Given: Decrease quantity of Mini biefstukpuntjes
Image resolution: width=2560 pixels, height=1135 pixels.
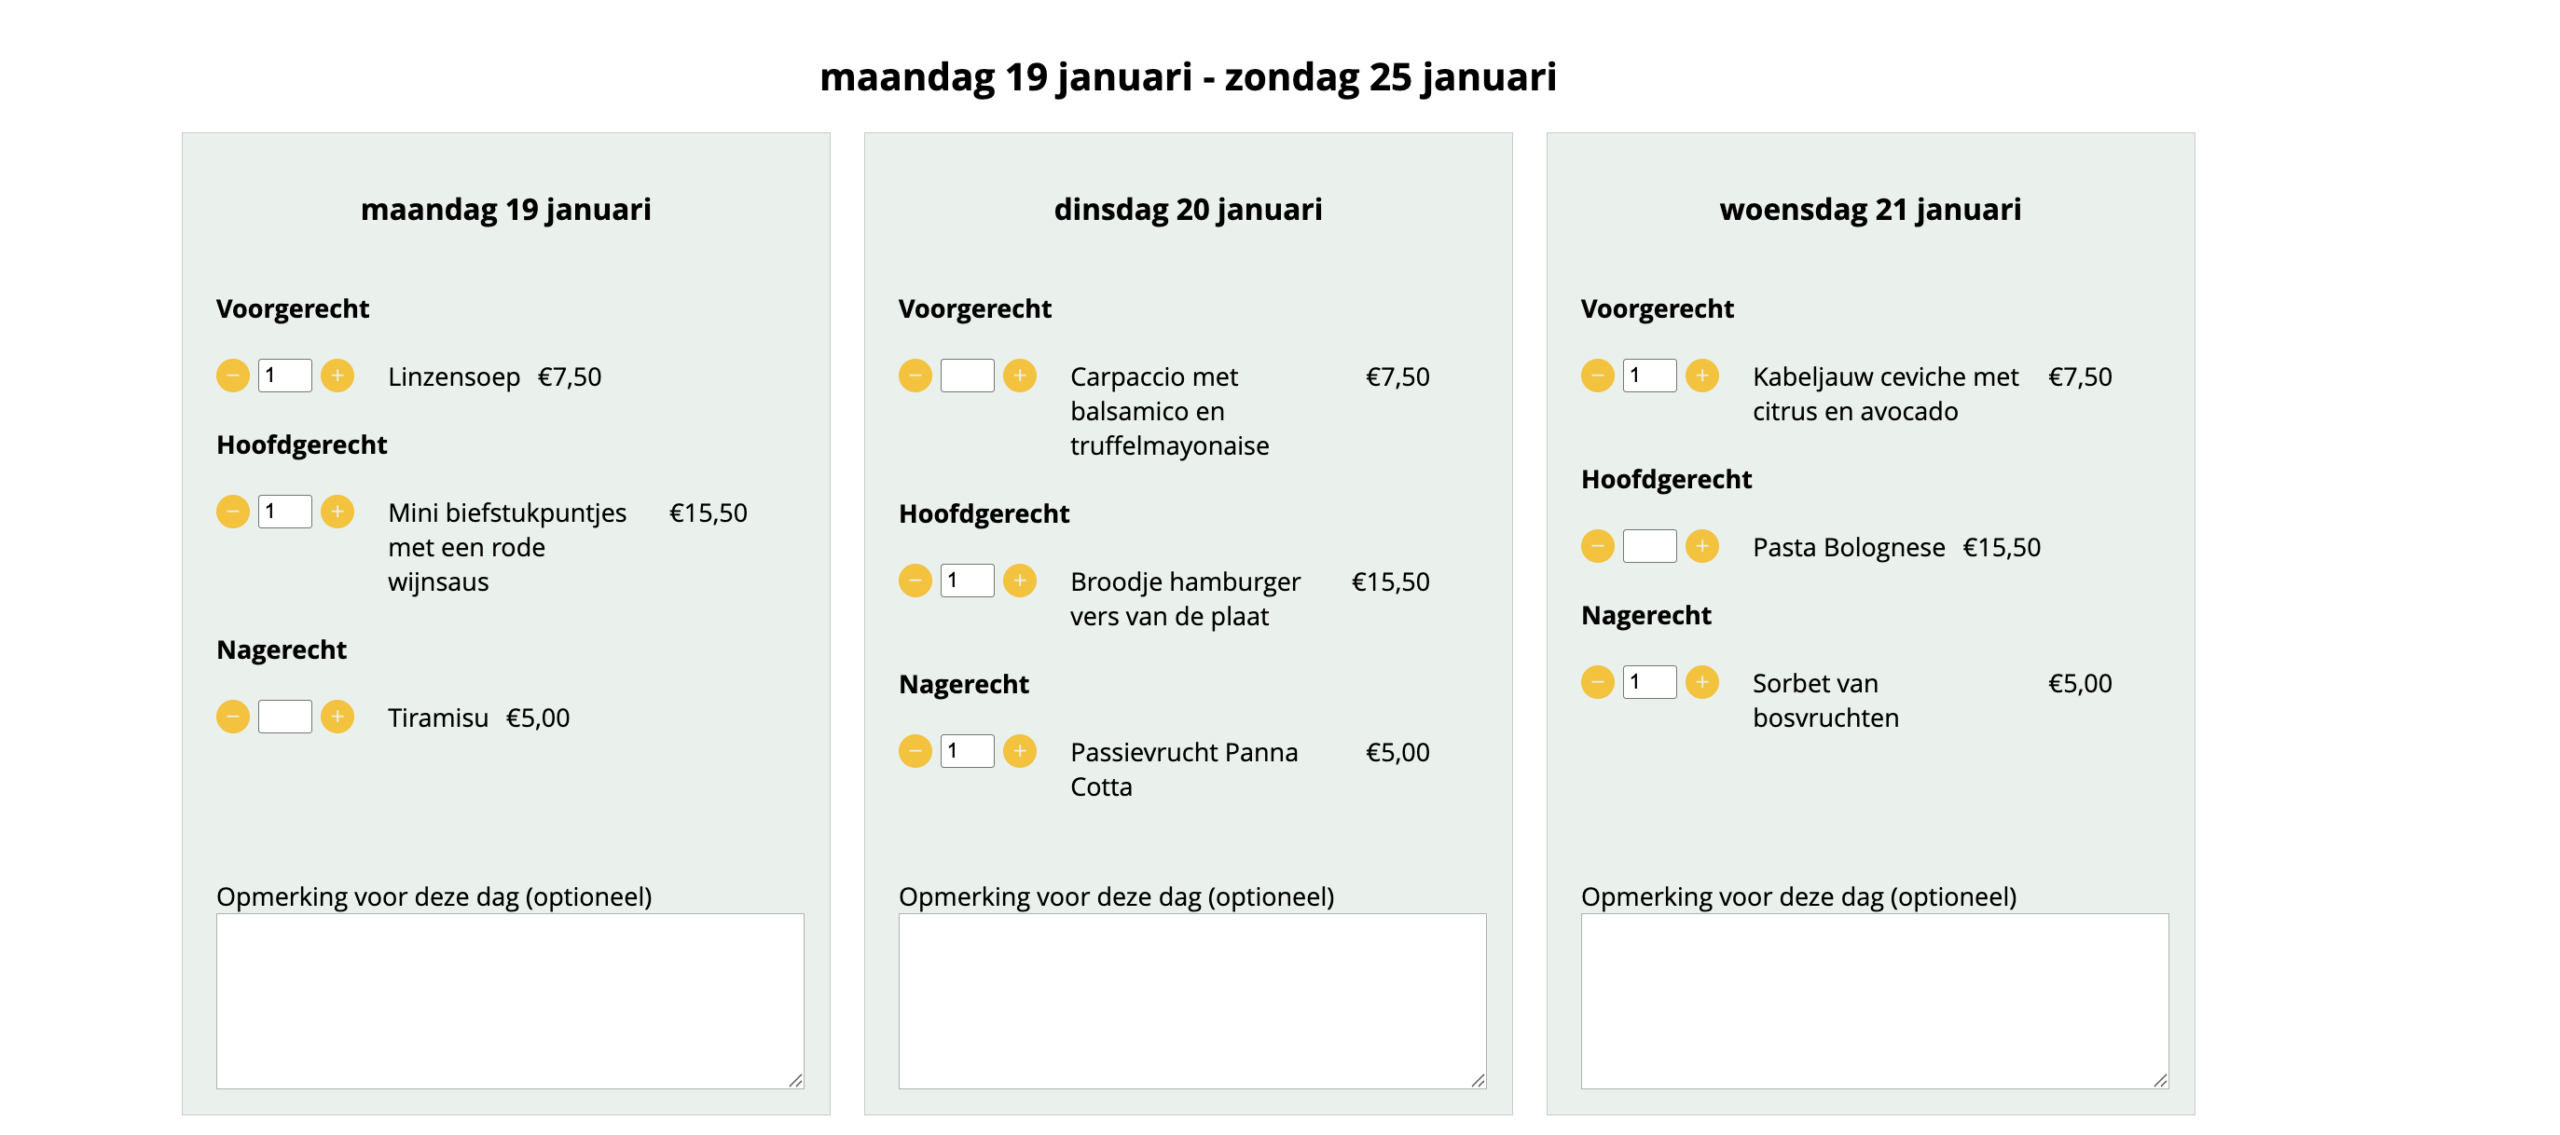Looking at the screenshot, I should (233, 511).
